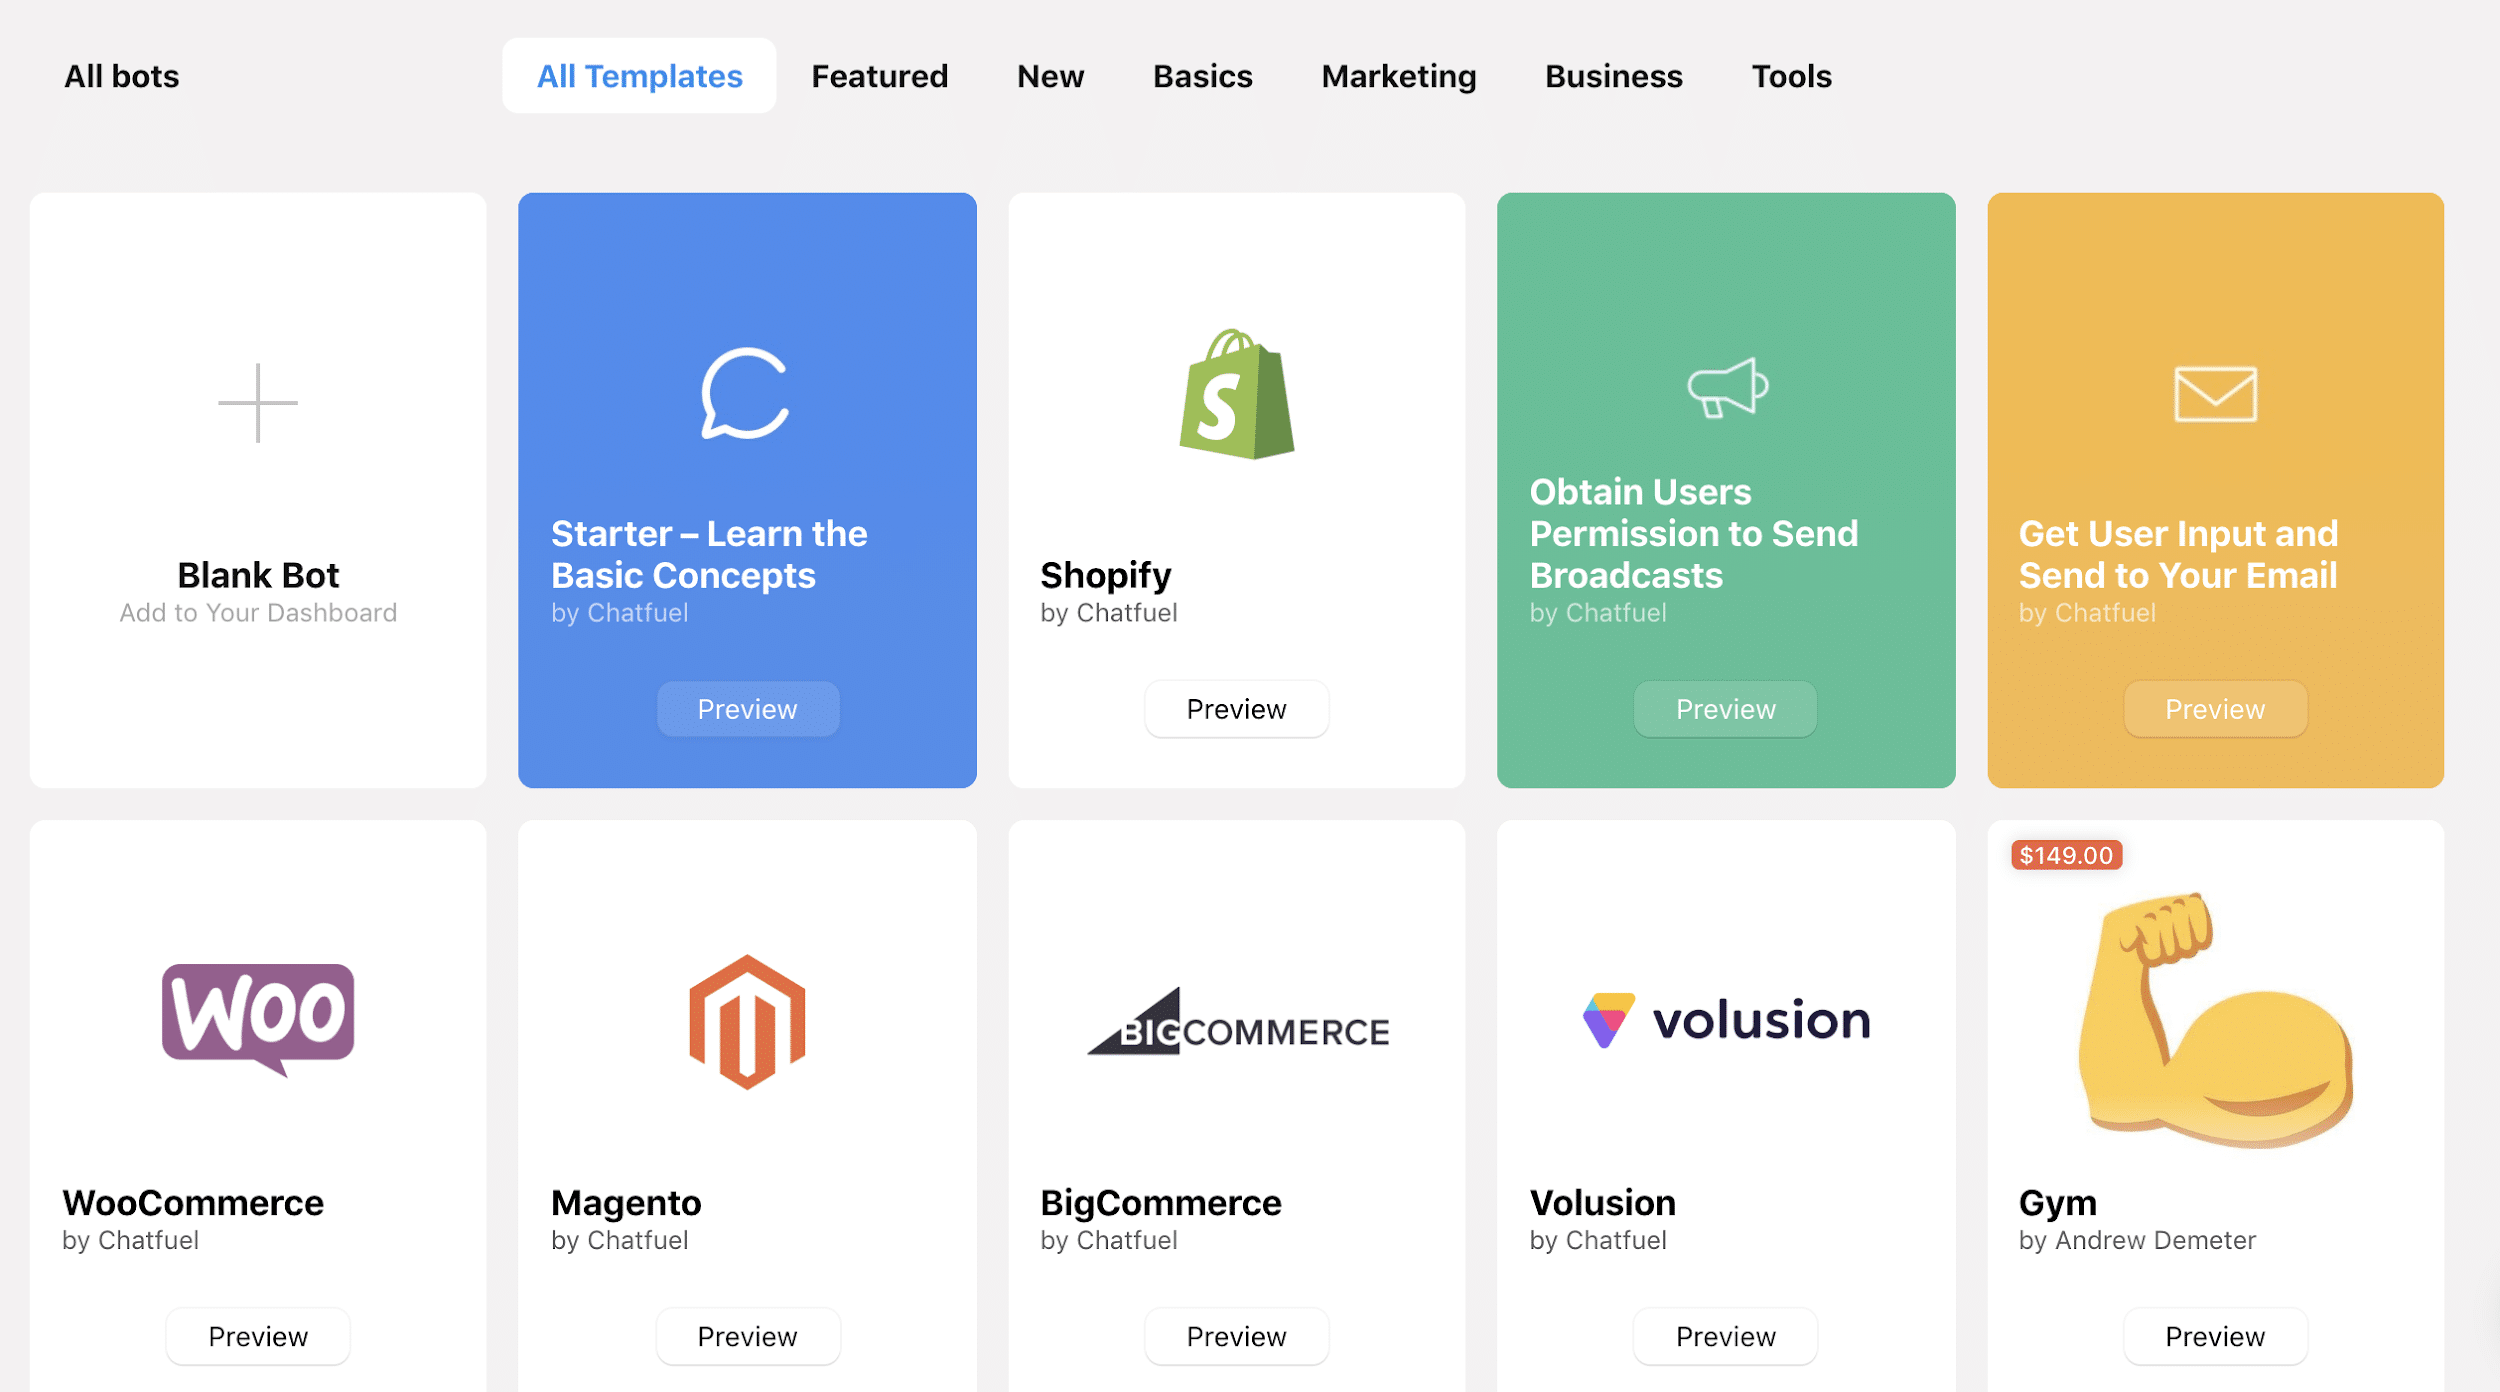Select the Featured tab
The image size is (2500, 1392).
879,75
